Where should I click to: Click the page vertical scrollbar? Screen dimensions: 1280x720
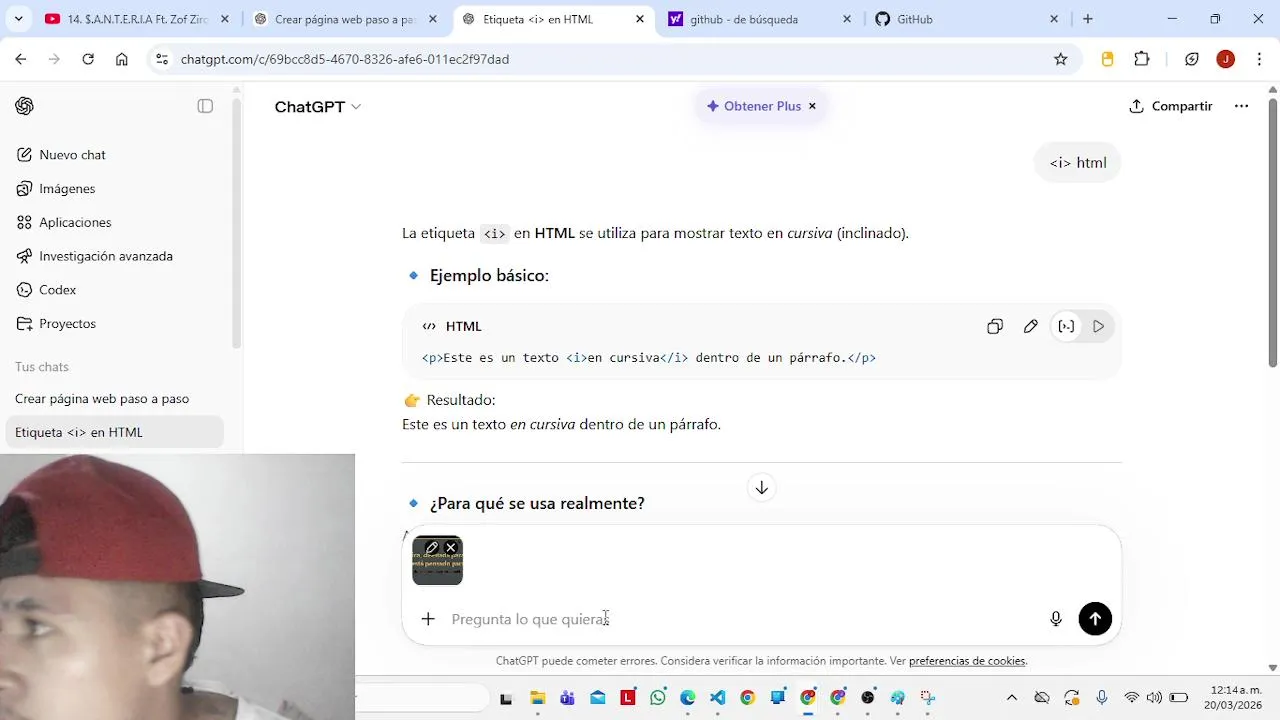[x=1273, y=232]
